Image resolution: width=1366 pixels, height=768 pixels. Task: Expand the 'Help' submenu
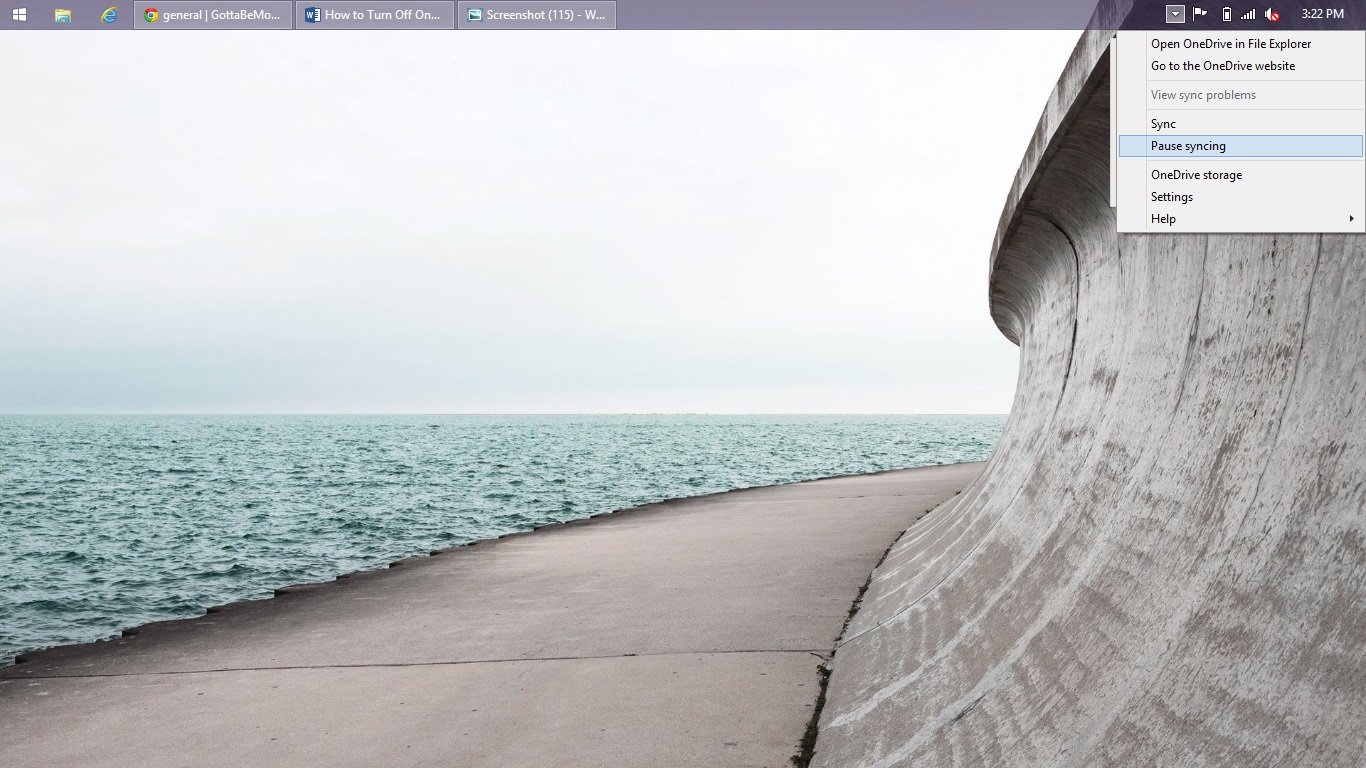coord(1240,219)
